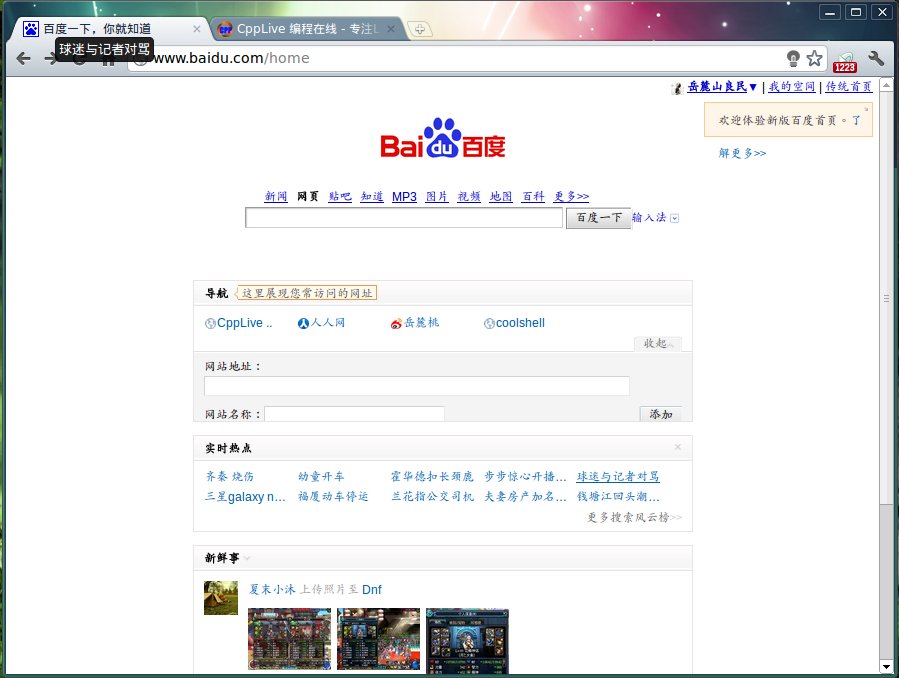Collapse the add-site form with 收起

[x=658, y=343]
